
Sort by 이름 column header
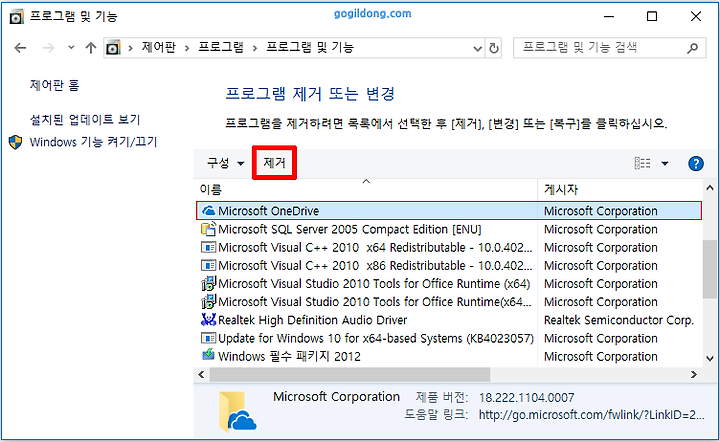tap(211, 190)
